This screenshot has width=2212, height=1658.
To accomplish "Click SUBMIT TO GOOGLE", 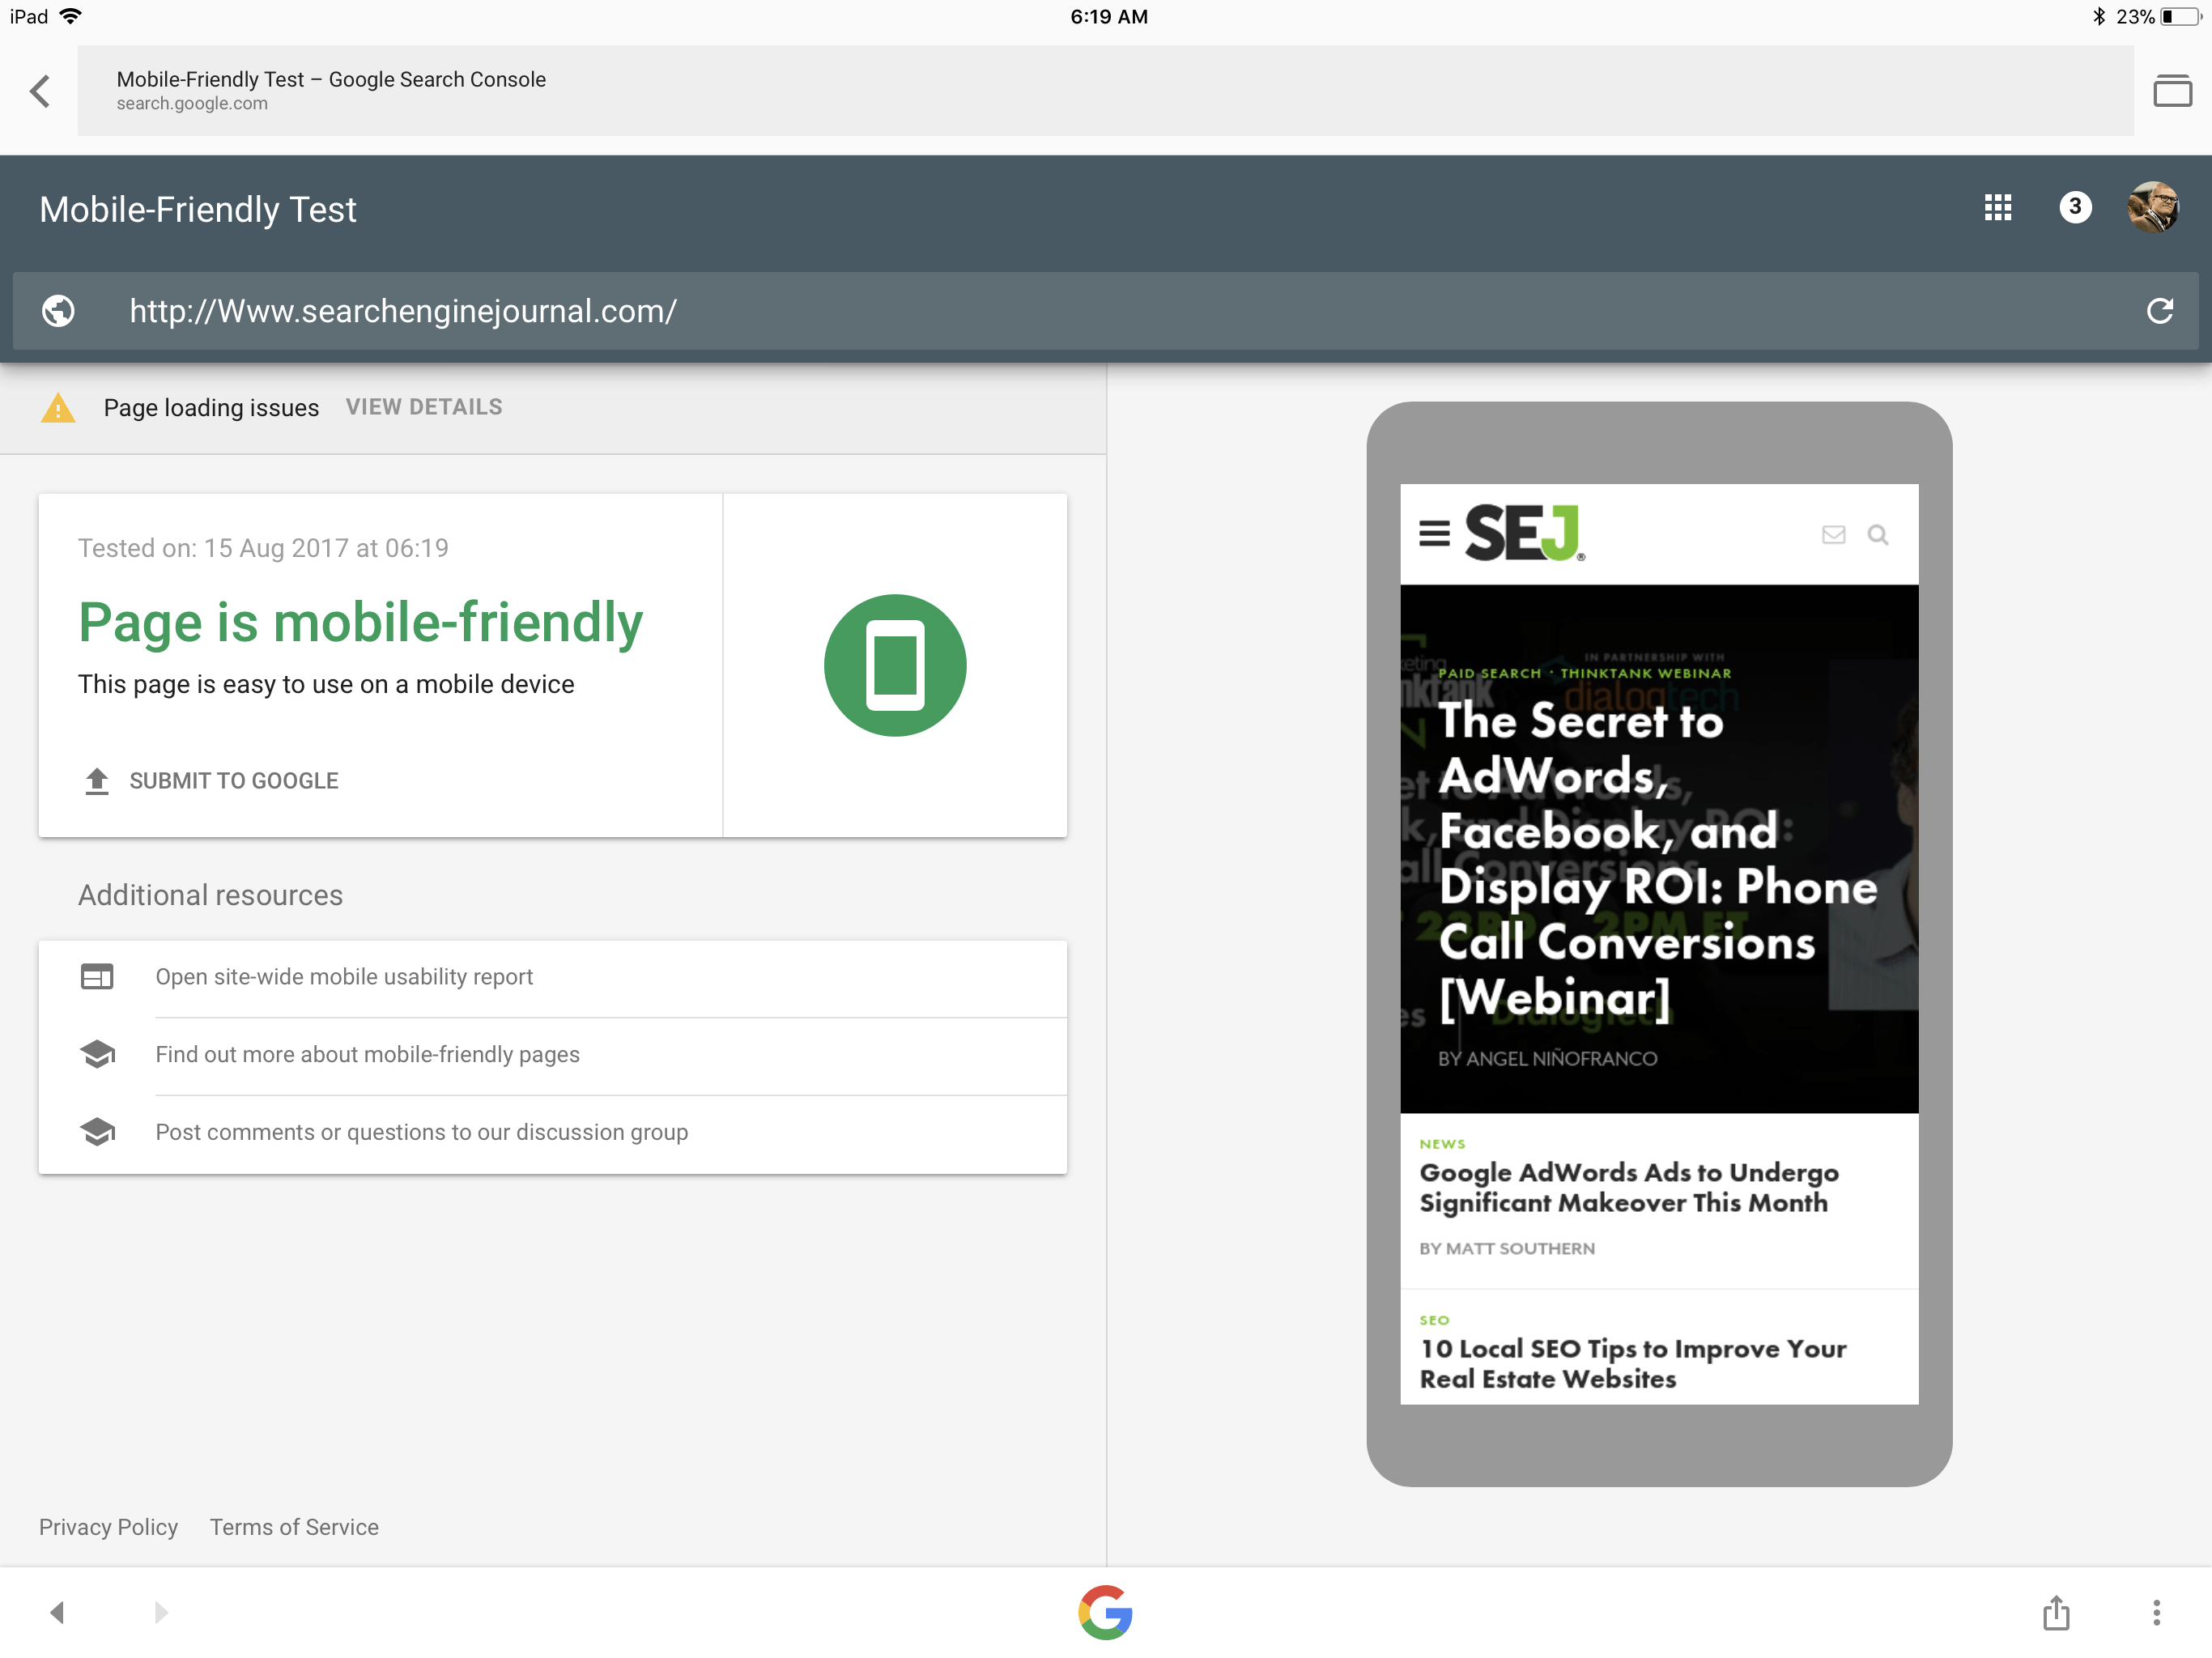I will point(234,781).
